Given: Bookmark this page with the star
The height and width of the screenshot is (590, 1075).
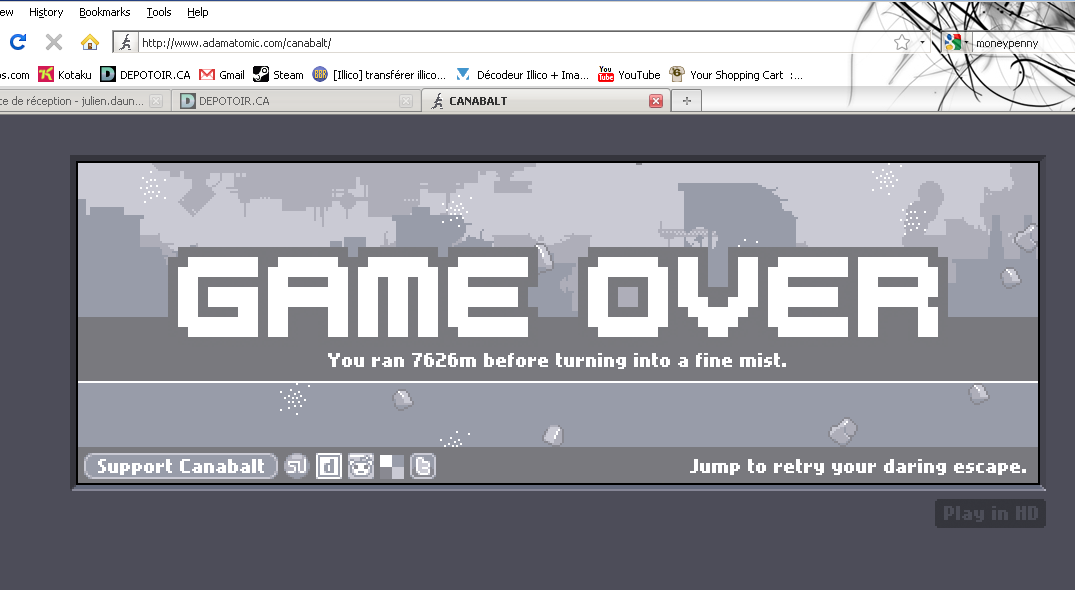Looking at the screenshot, I should coord(902,42).
